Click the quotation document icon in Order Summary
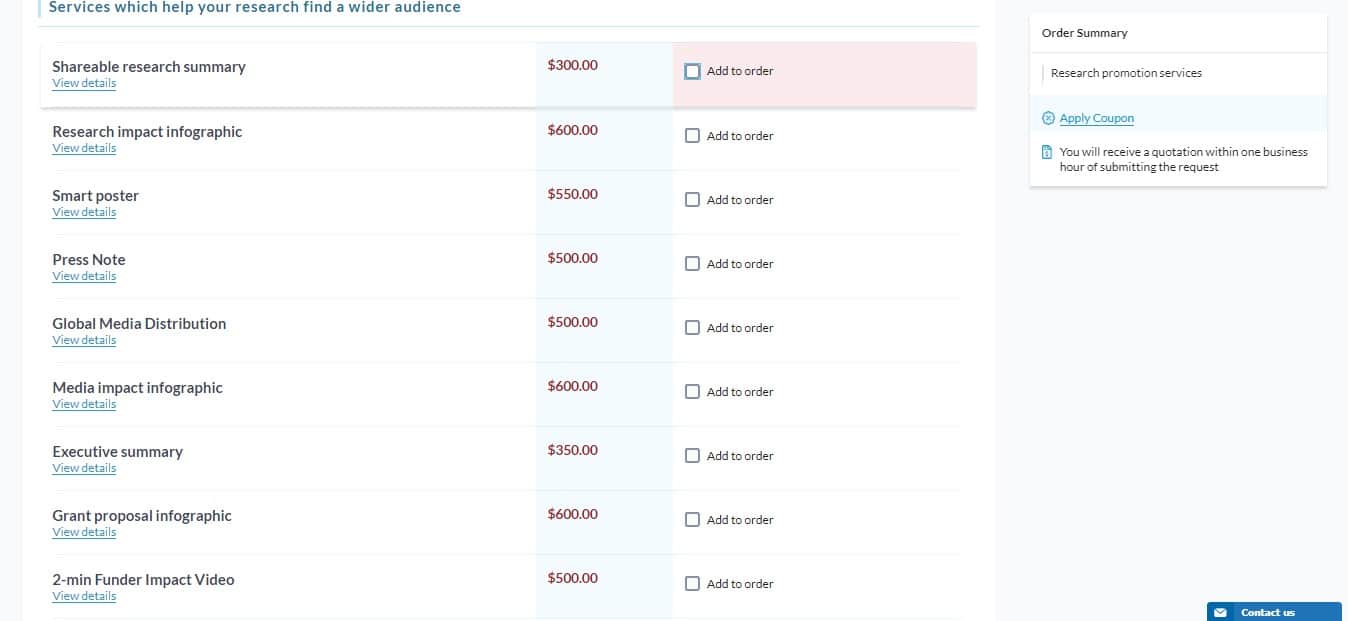 coord(1047,152)
